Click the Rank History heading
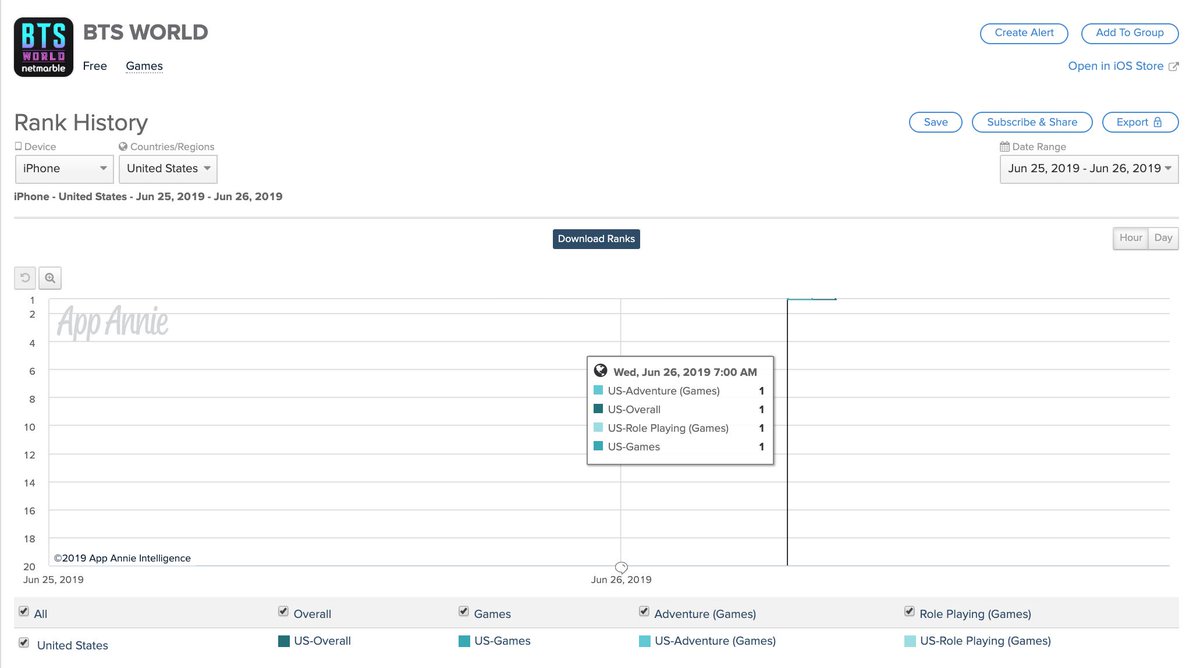Screen dimensions: 1200x668 tap(81, 123)
